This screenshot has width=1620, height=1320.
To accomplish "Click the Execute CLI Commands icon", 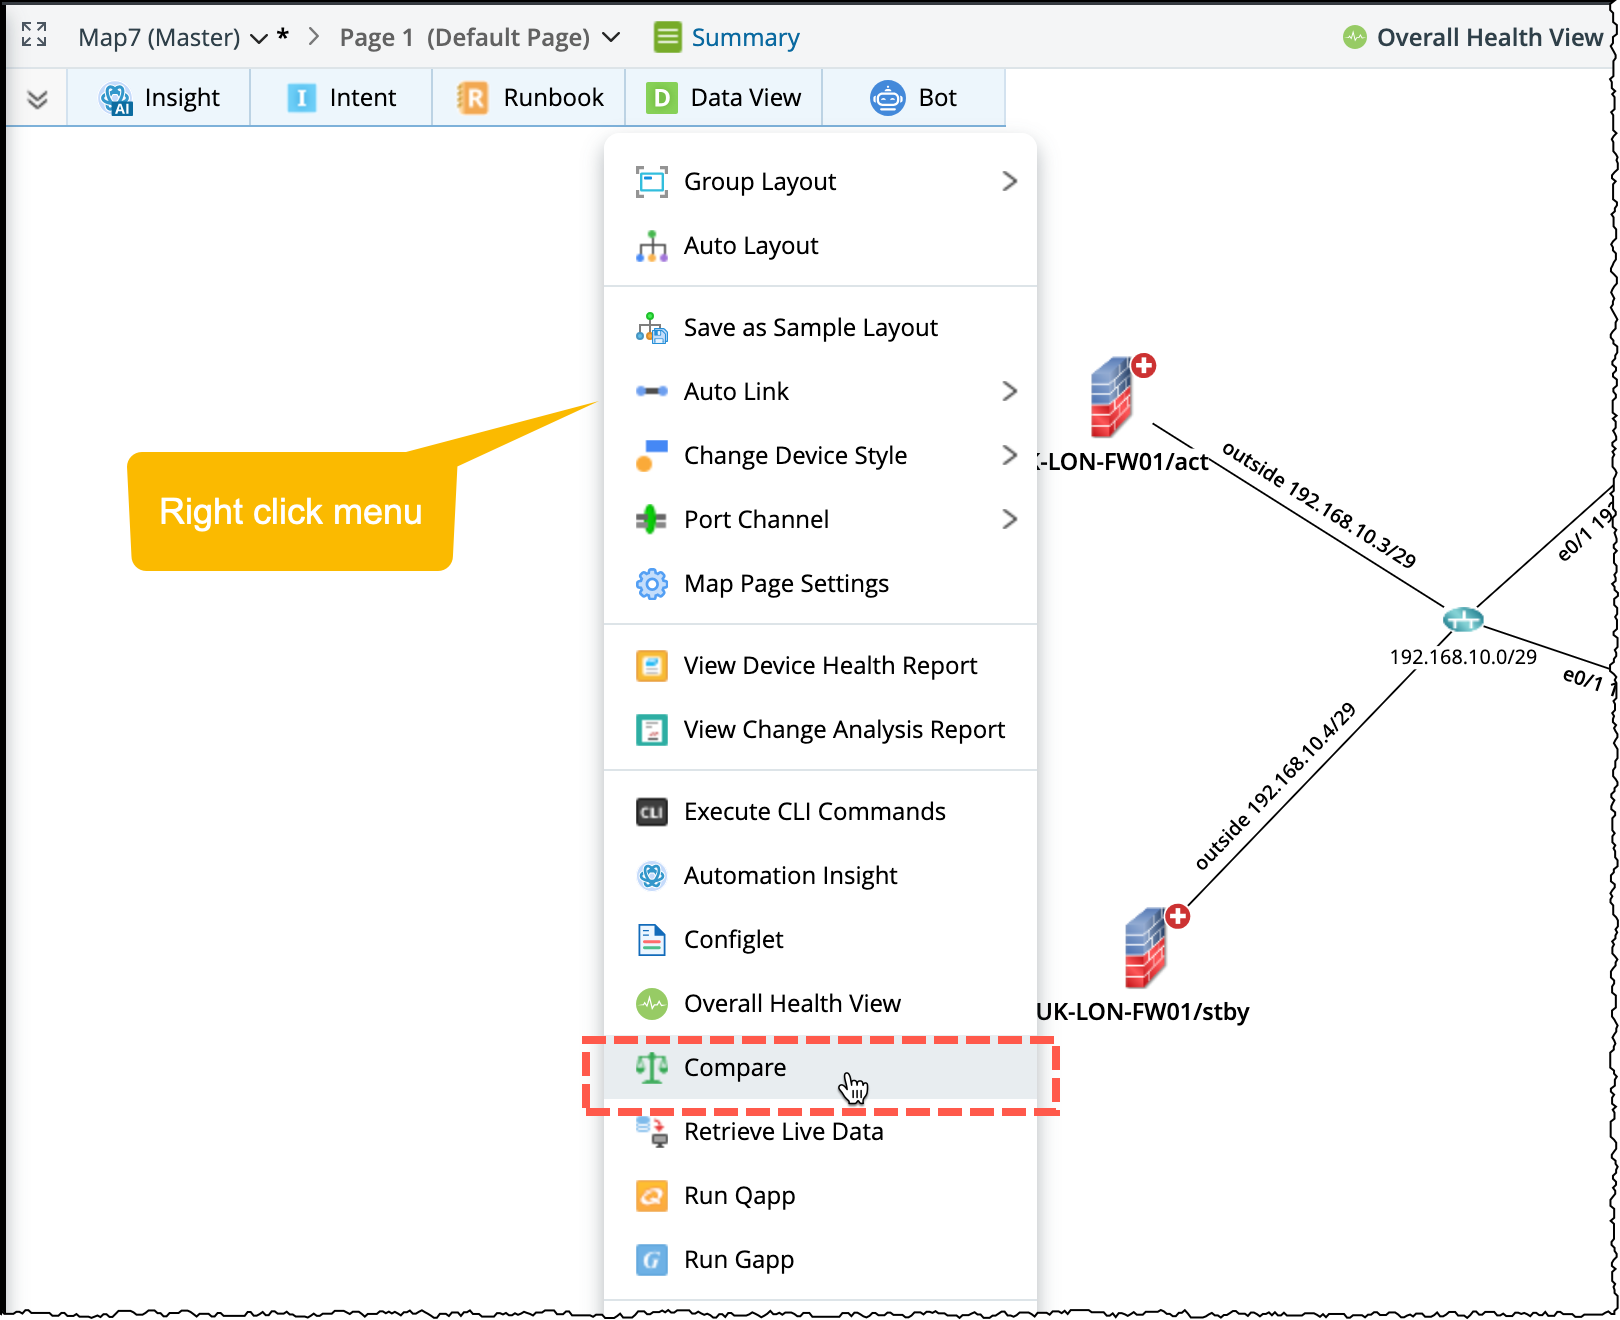I will [x=652, y=812].
